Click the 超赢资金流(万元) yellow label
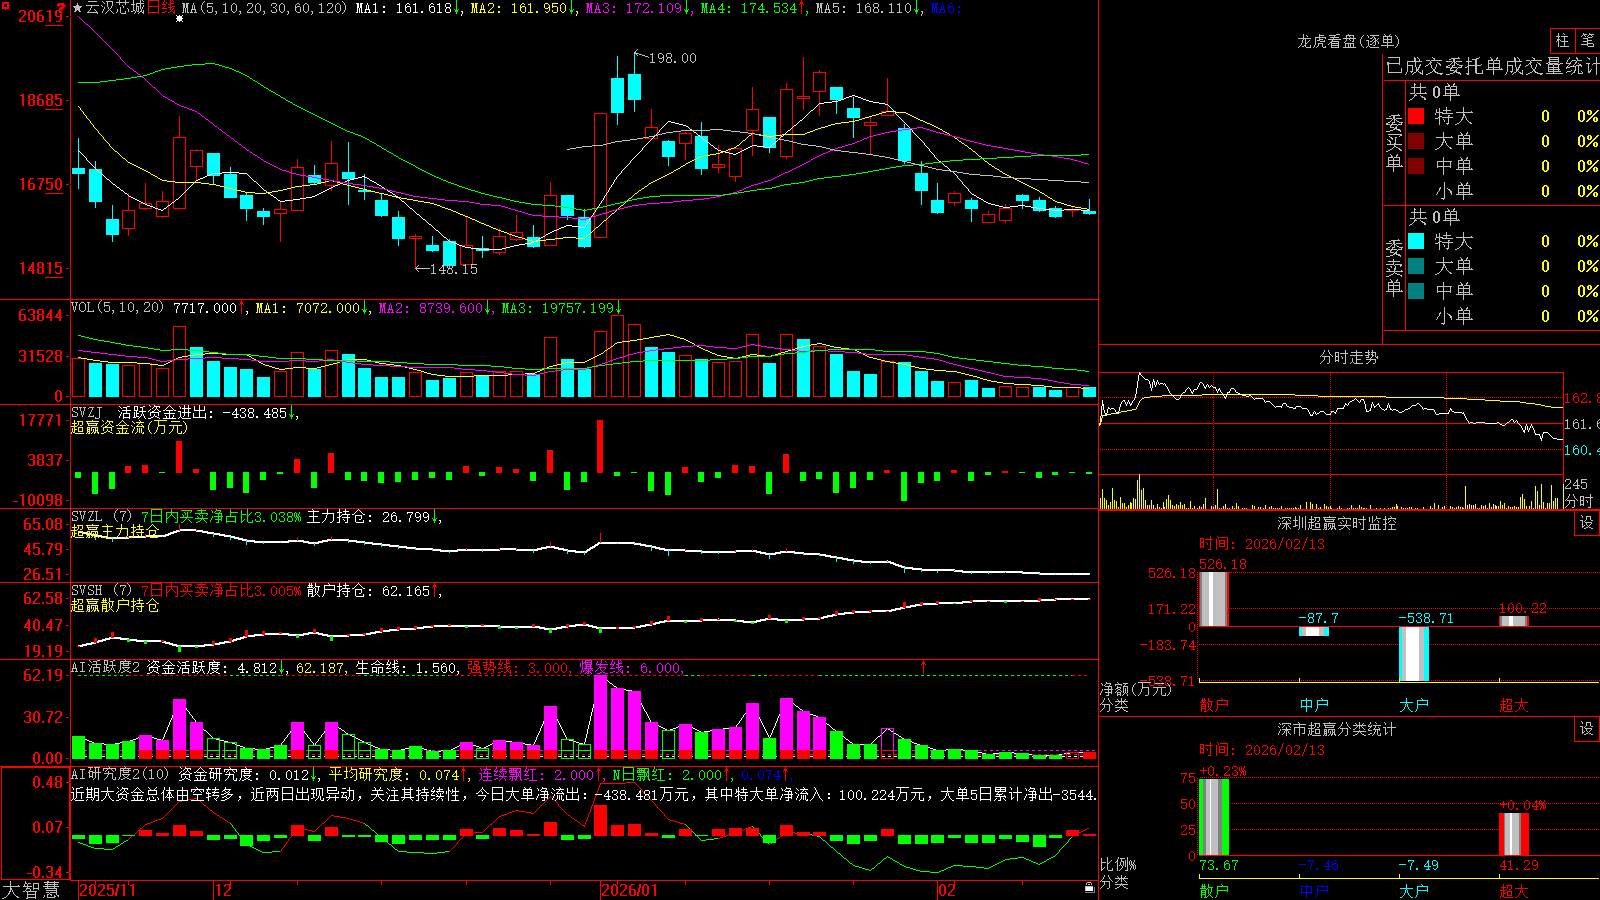1600x900 pixels. [129, 427]
